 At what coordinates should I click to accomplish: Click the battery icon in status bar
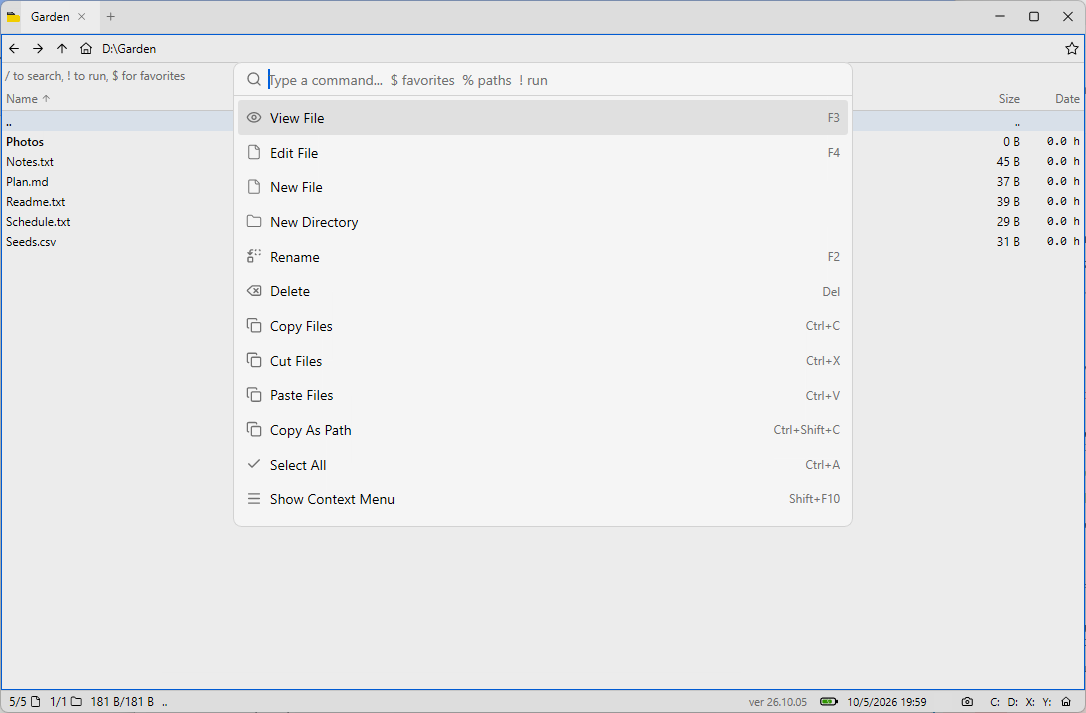click(x=828, y=702)
